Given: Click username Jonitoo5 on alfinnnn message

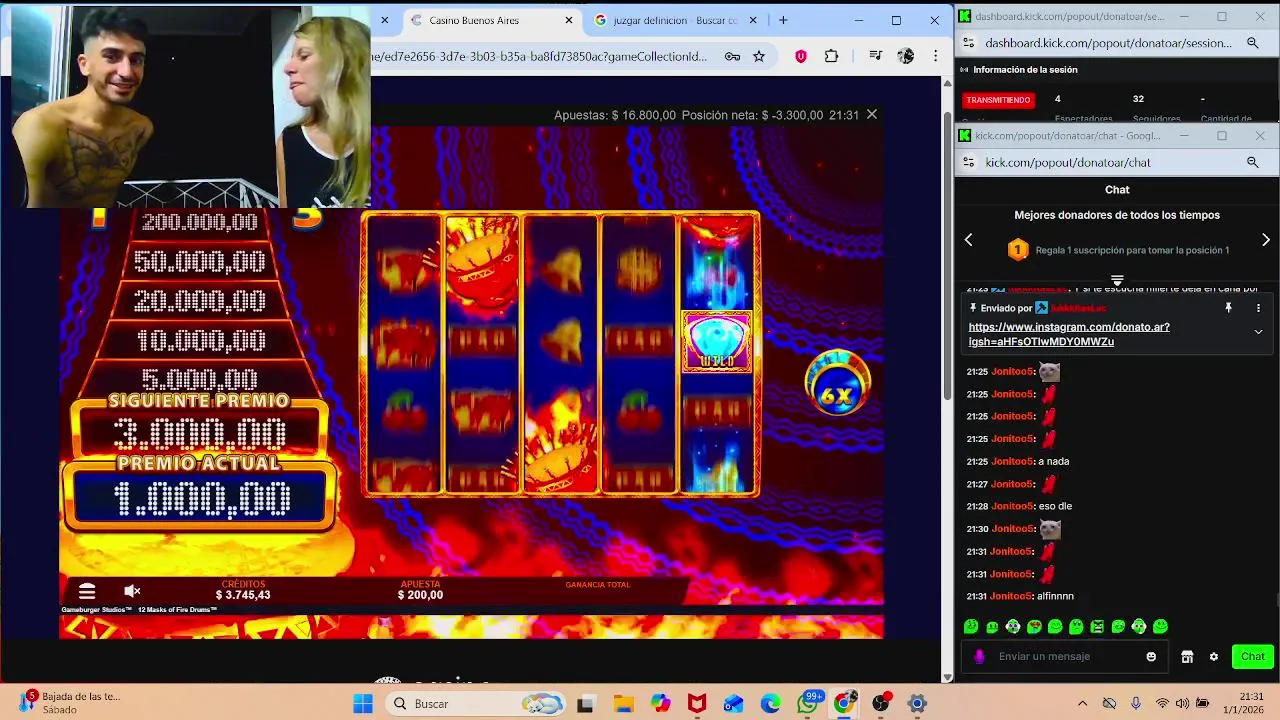Looking at the screenshot, I should [1011, 596].
